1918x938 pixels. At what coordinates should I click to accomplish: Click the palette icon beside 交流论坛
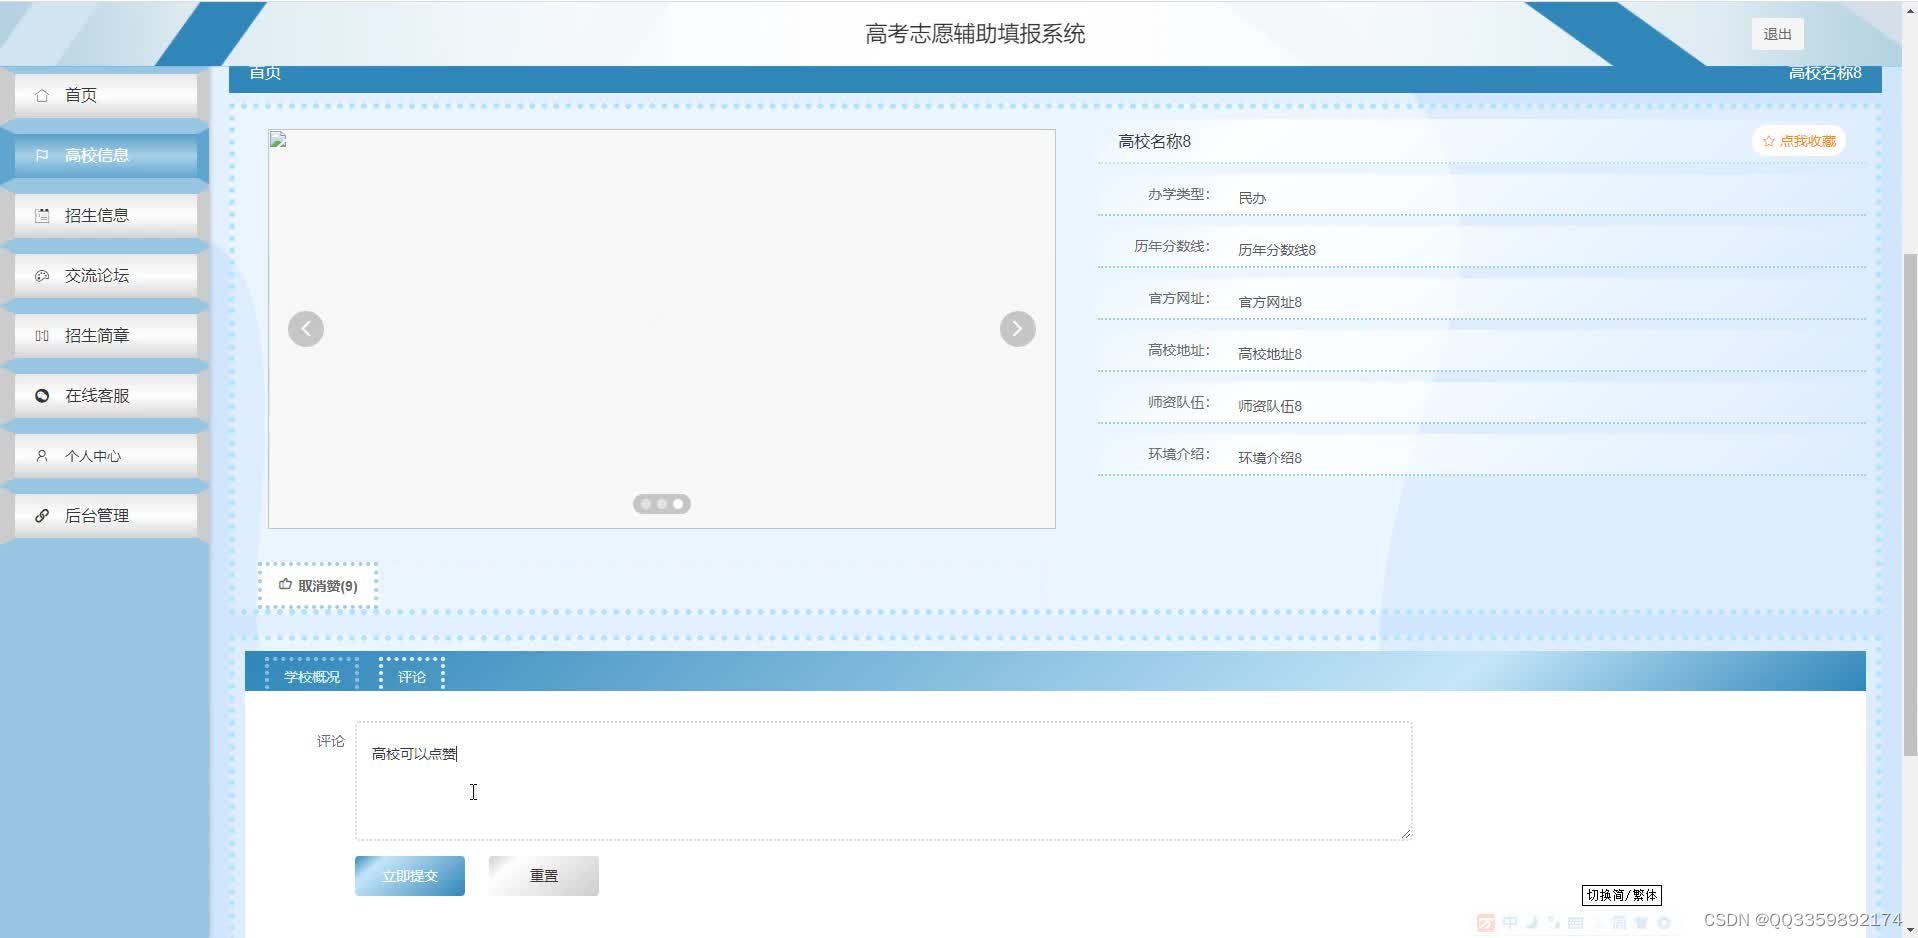pos(42,275)
